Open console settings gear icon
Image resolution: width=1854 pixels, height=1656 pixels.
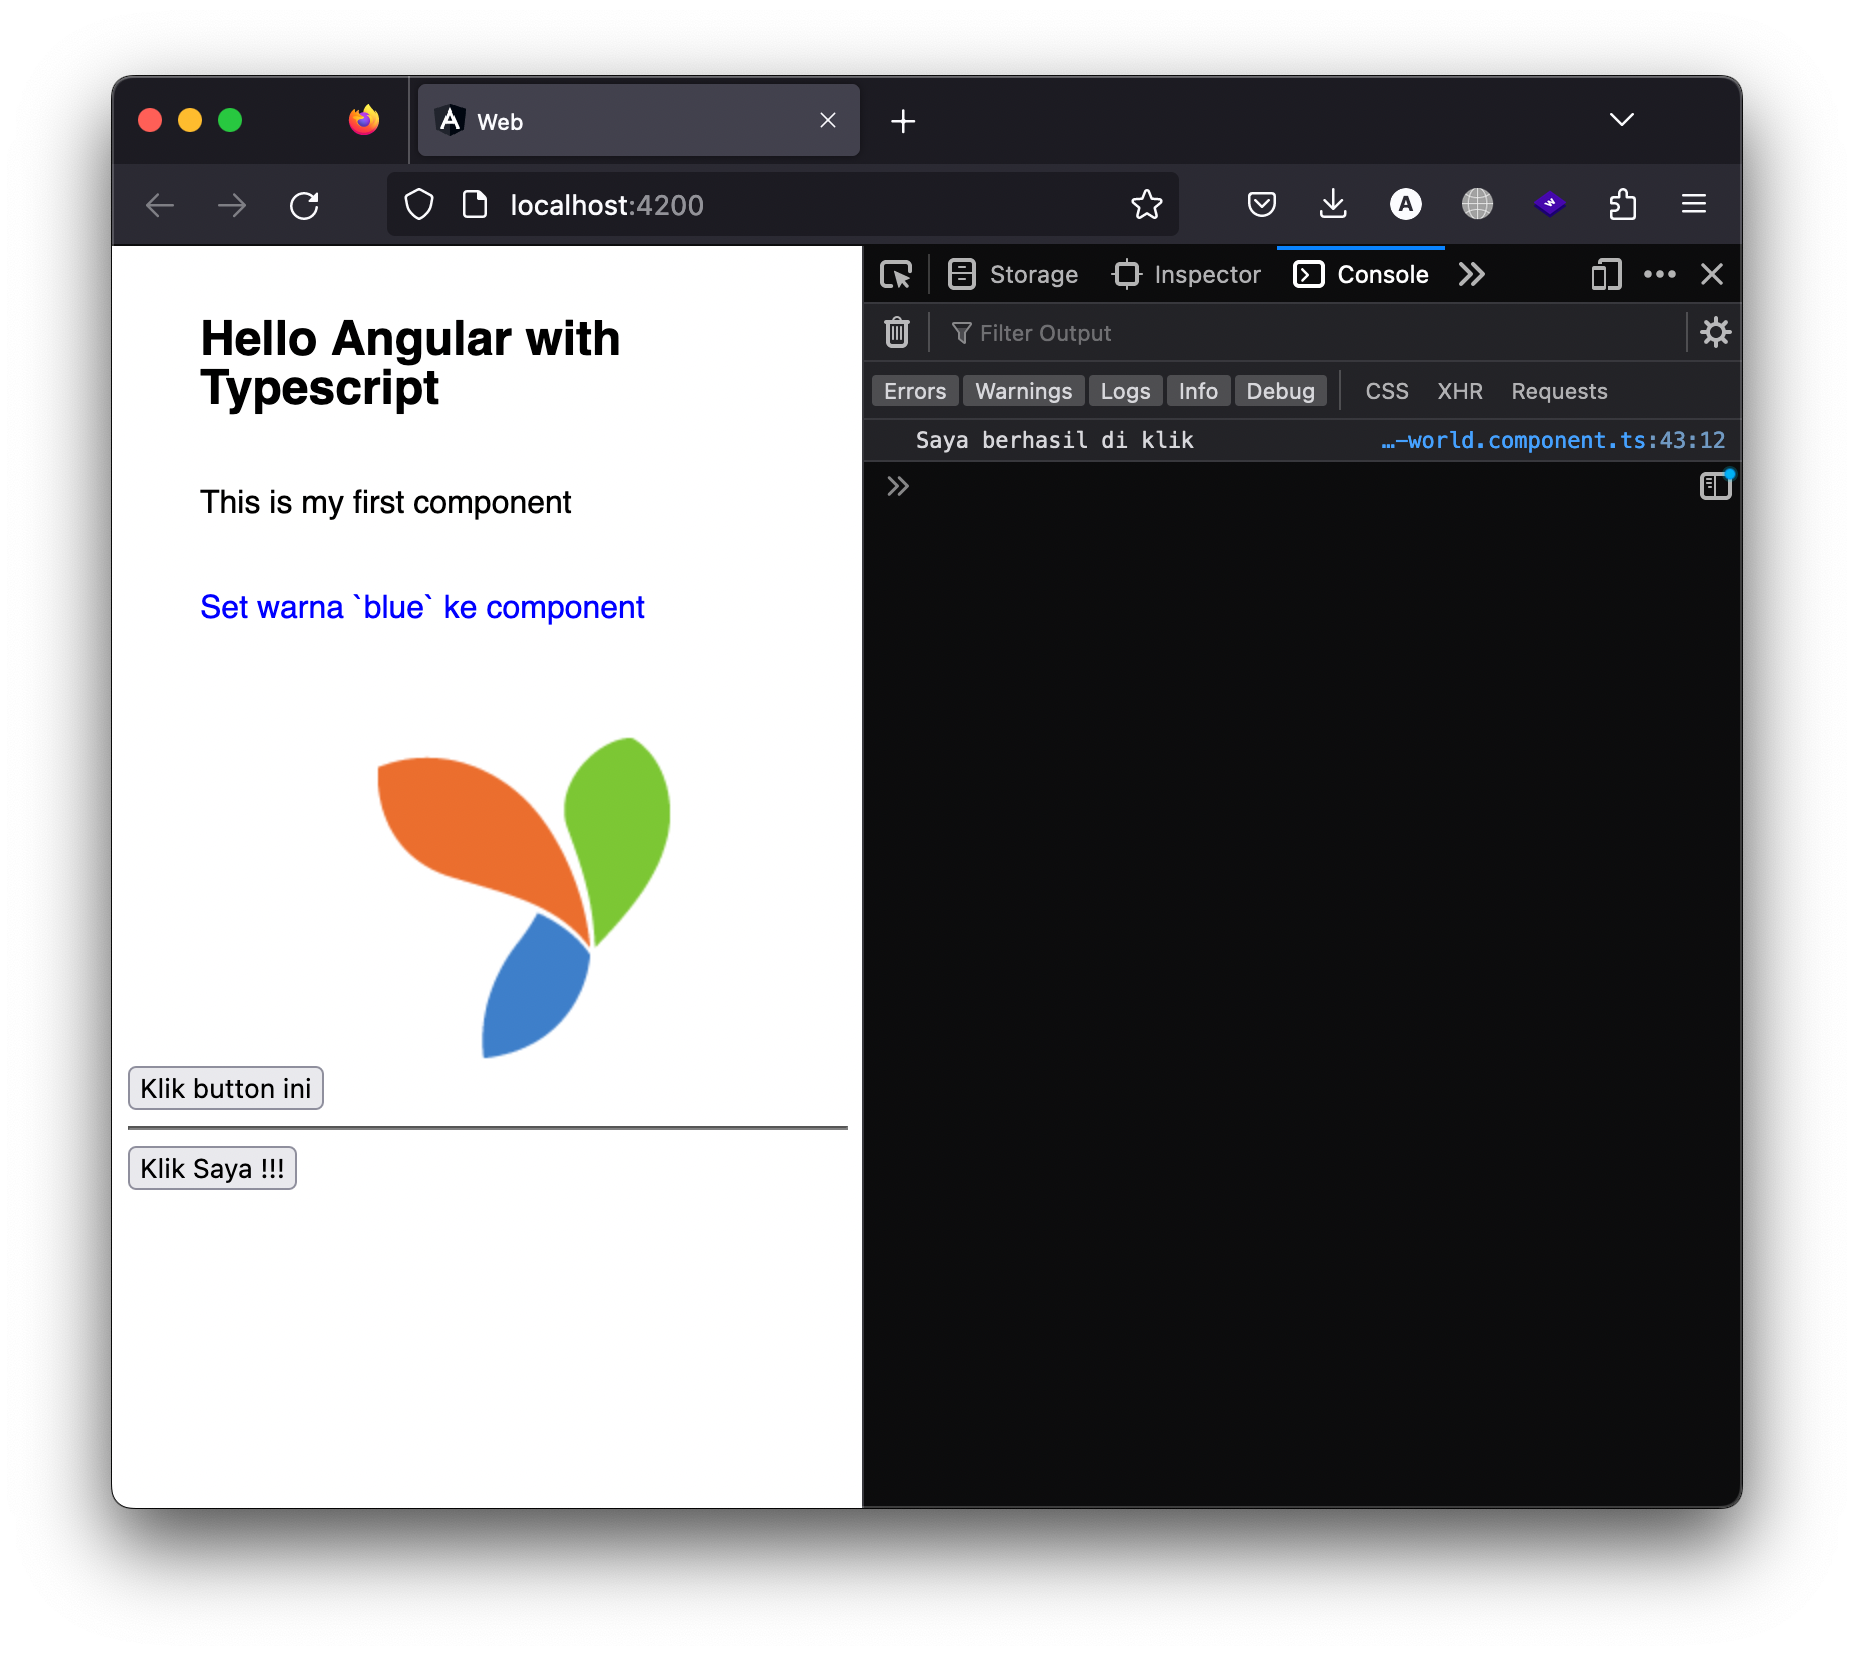pyautogui.click(x=1715, y=332)
